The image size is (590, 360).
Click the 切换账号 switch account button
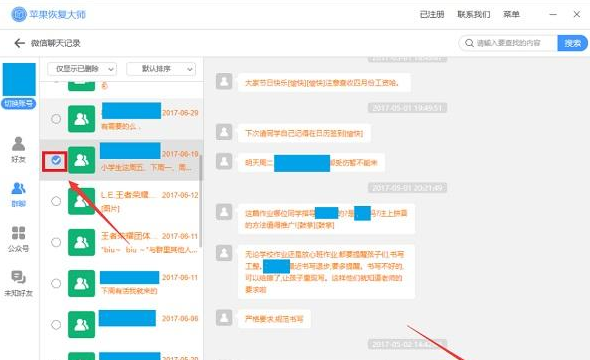(x=19, y=103)
